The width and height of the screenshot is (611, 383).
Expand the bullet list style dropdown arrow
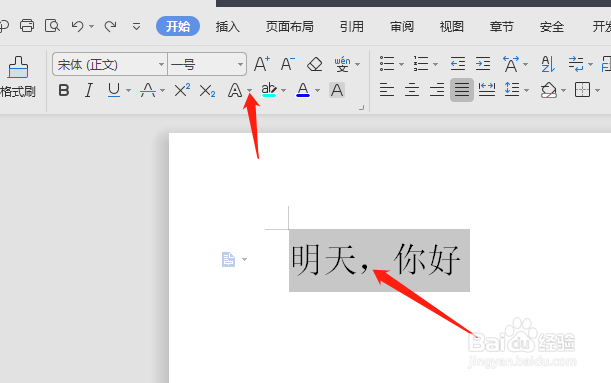(x=401, y=64)
